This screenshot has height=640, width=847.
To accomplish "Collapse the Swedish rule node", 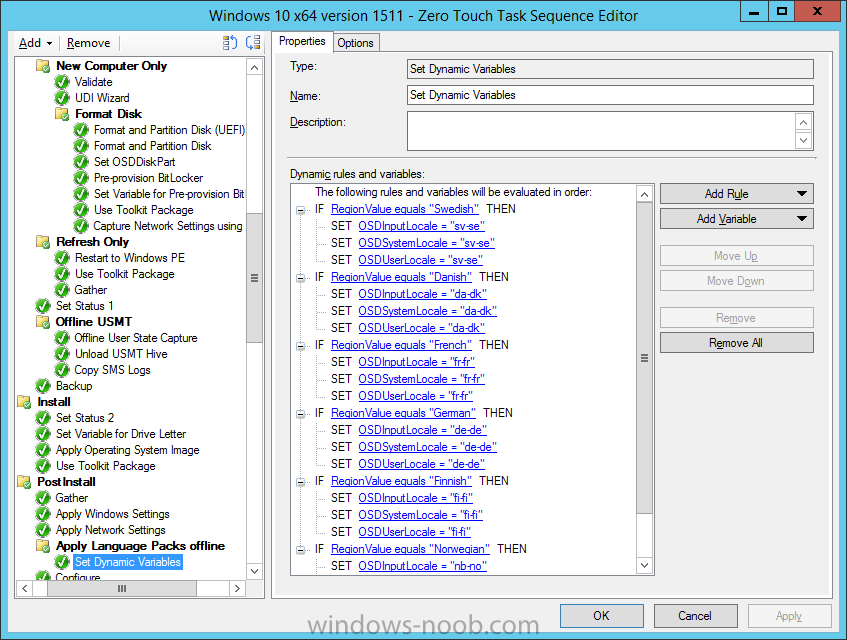I will tap(300, 210).
